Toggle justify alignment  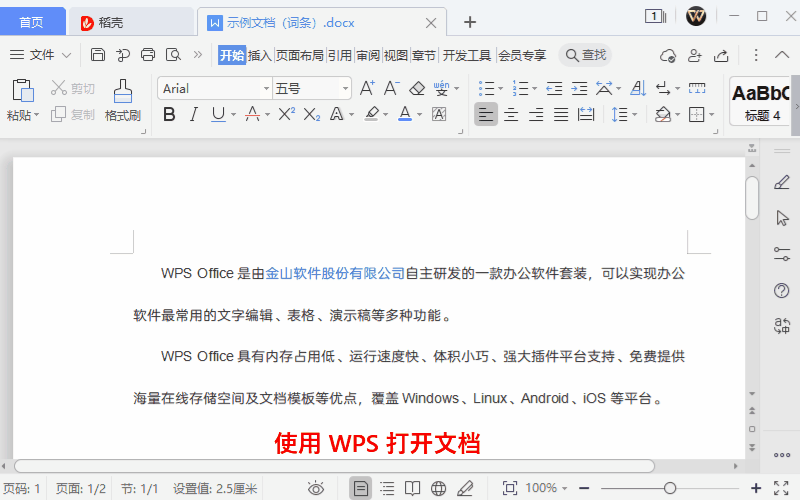point(561,114)
